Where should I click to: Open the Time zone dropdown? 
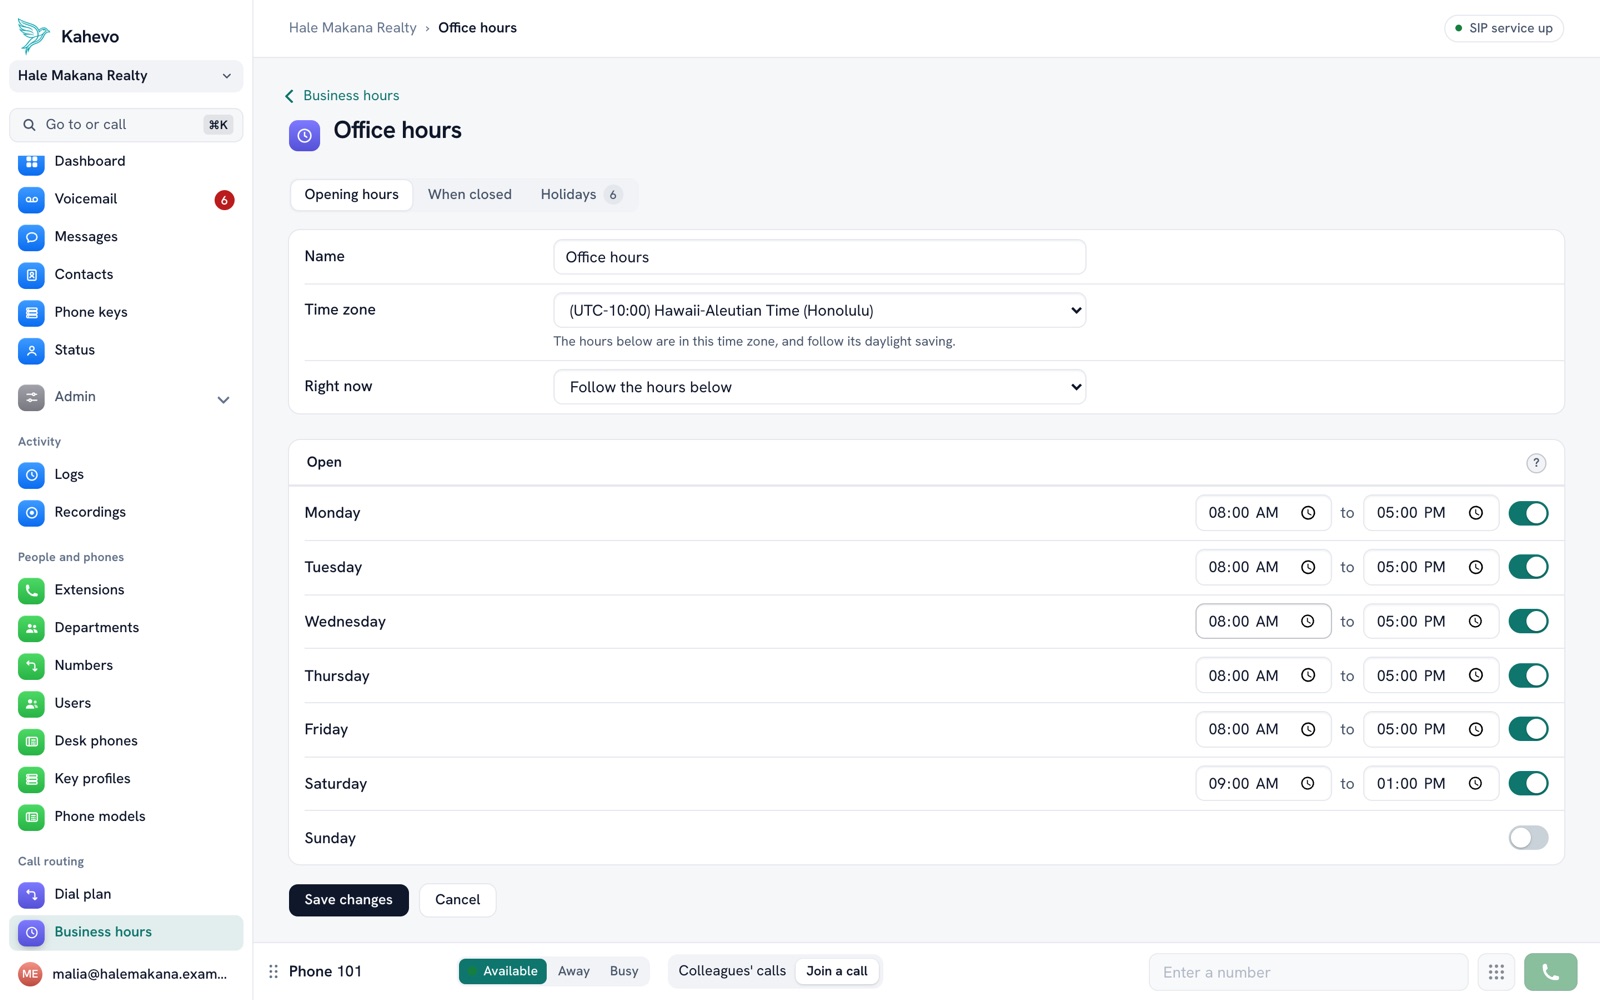tap(819, 310)
